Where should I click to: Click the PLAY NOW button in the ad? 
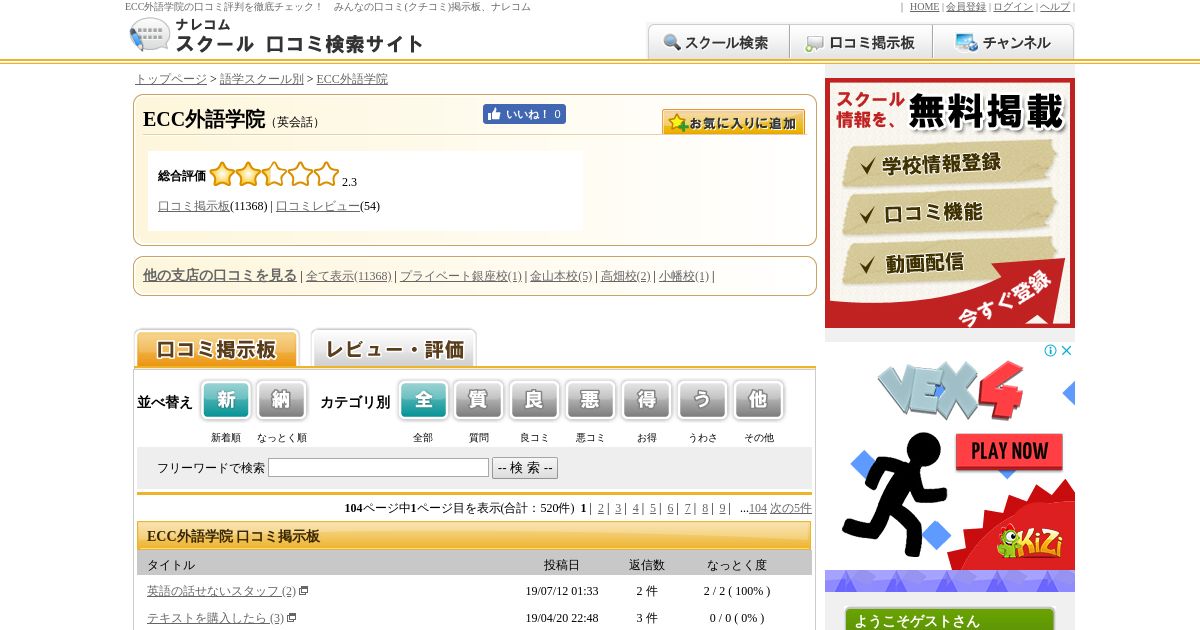(x=1008, y=451)
